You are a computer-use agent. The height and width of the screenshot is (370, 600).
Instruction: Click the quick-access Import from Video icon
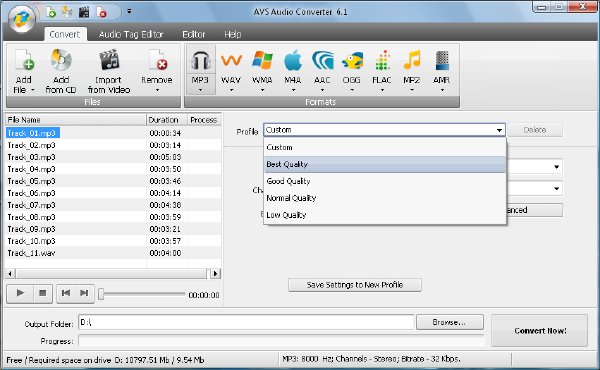click(x=84, y=12)
